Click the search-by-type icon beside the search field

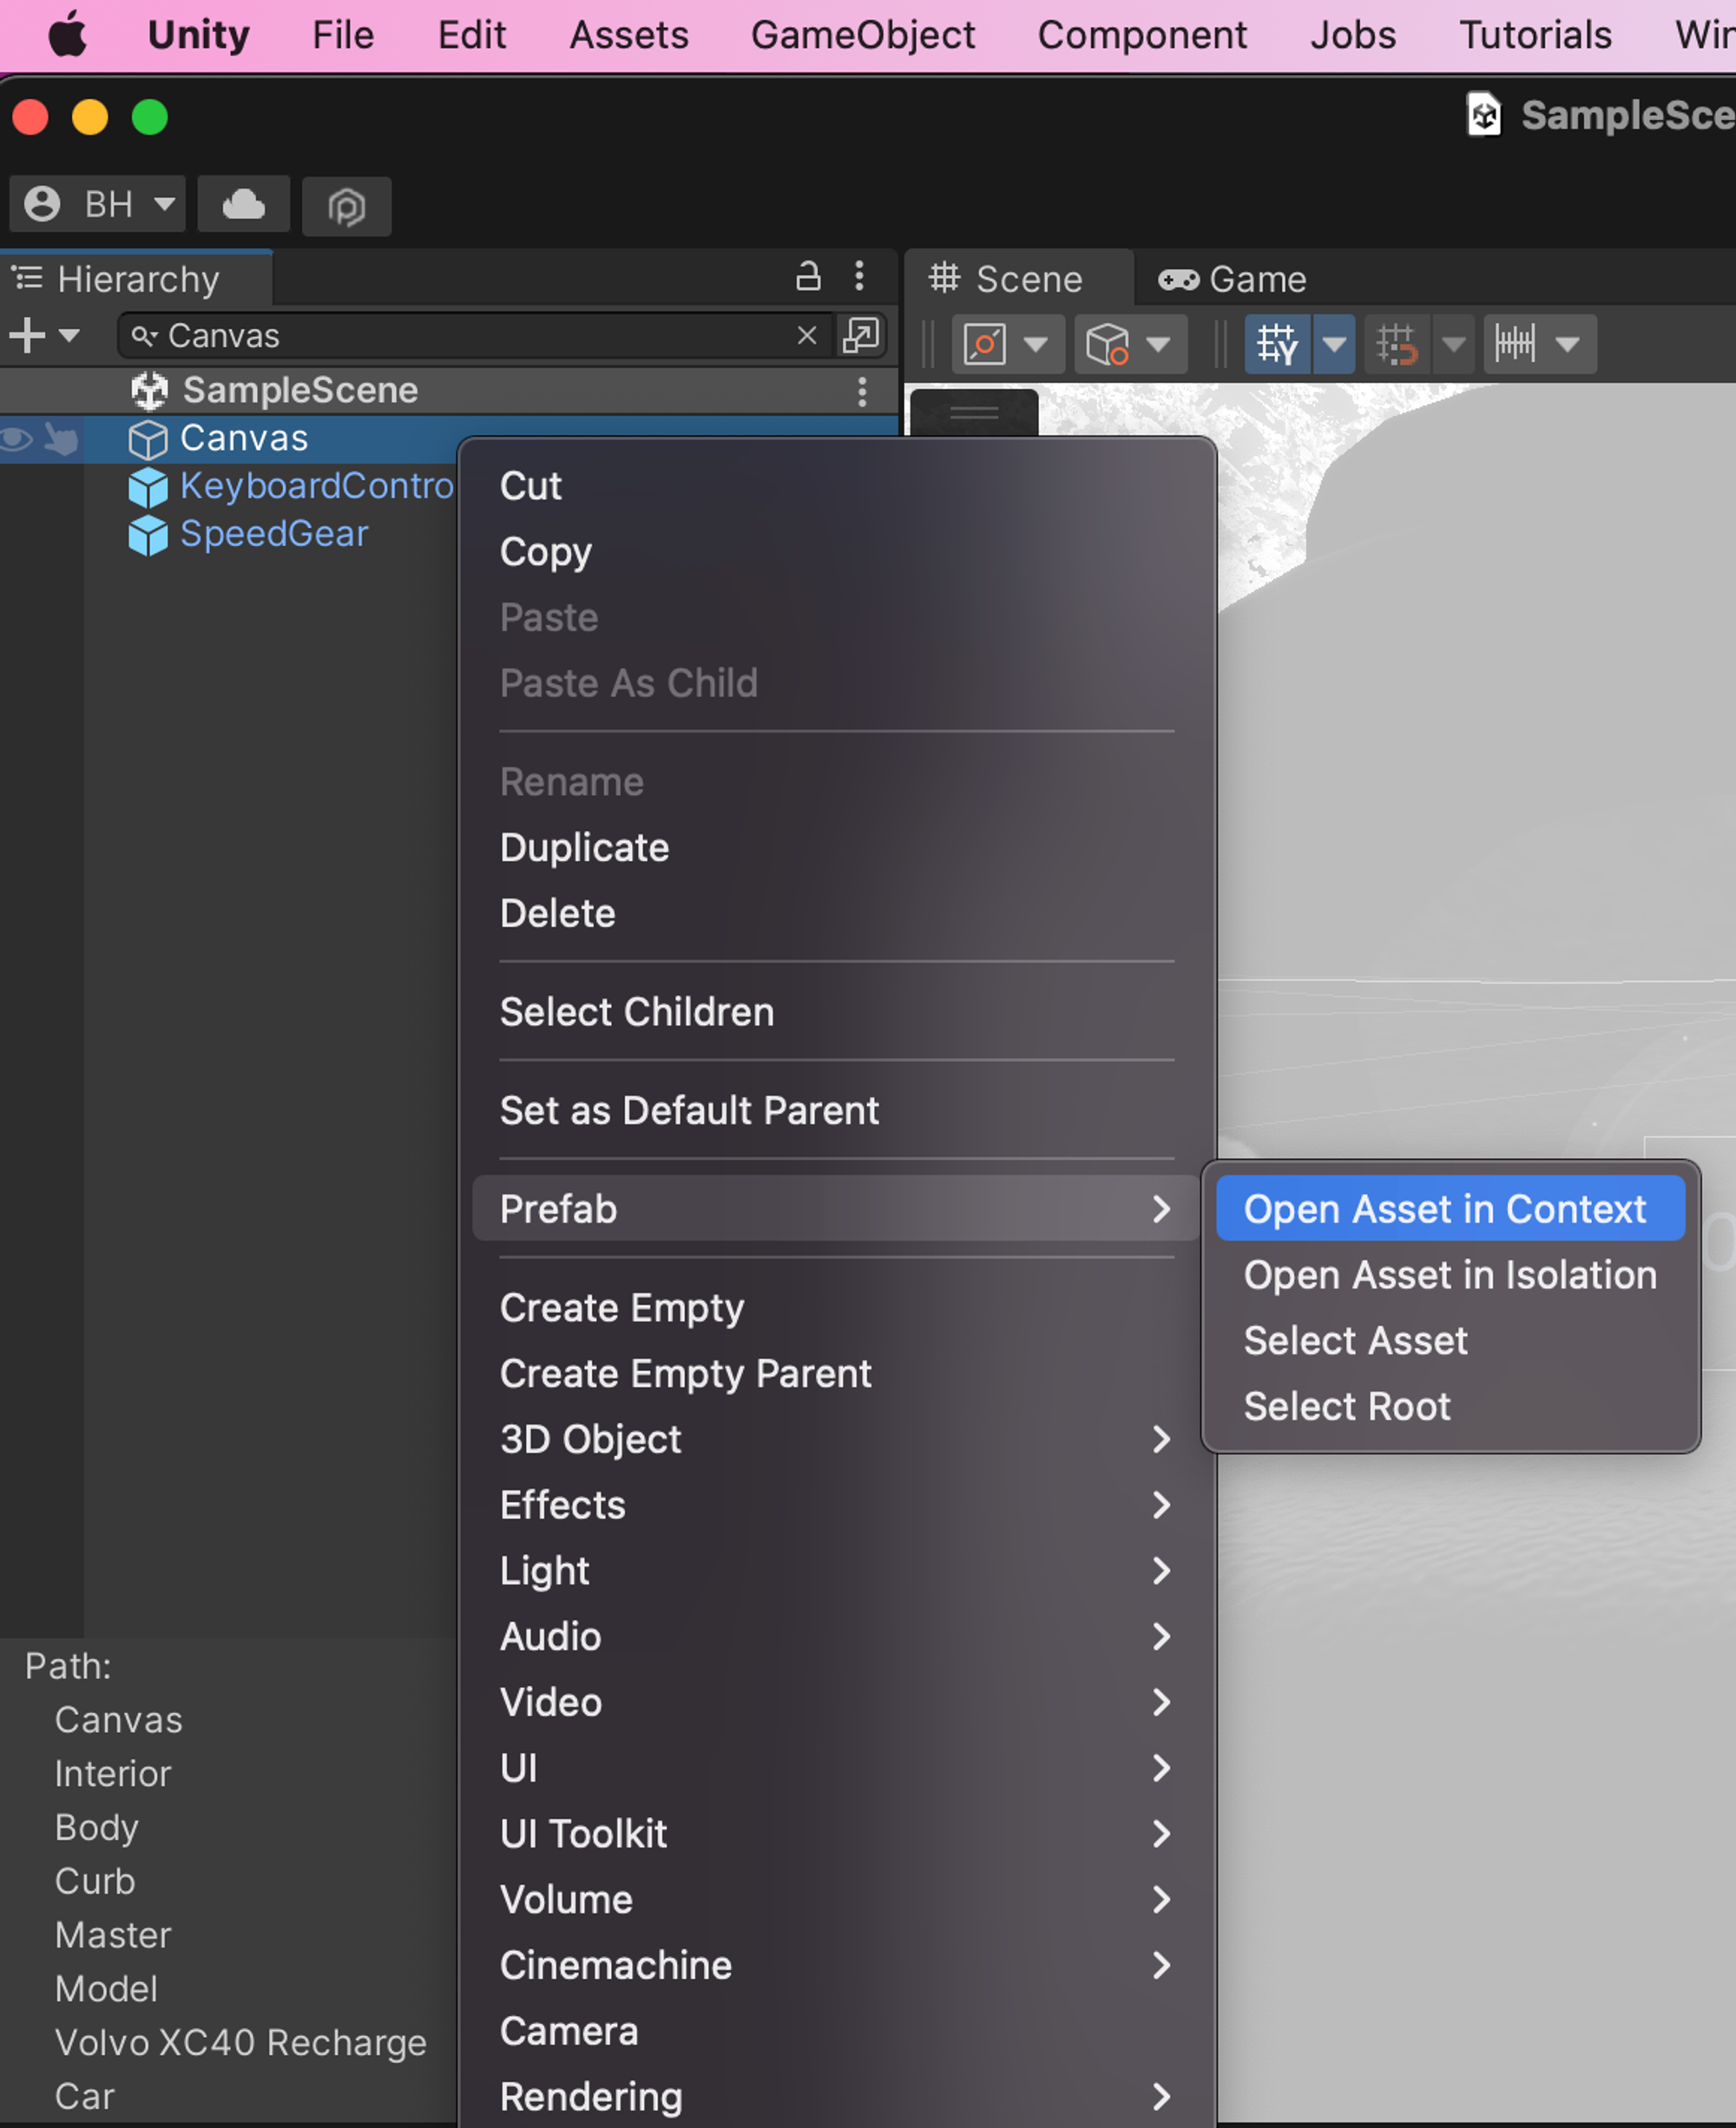[860, 336]
